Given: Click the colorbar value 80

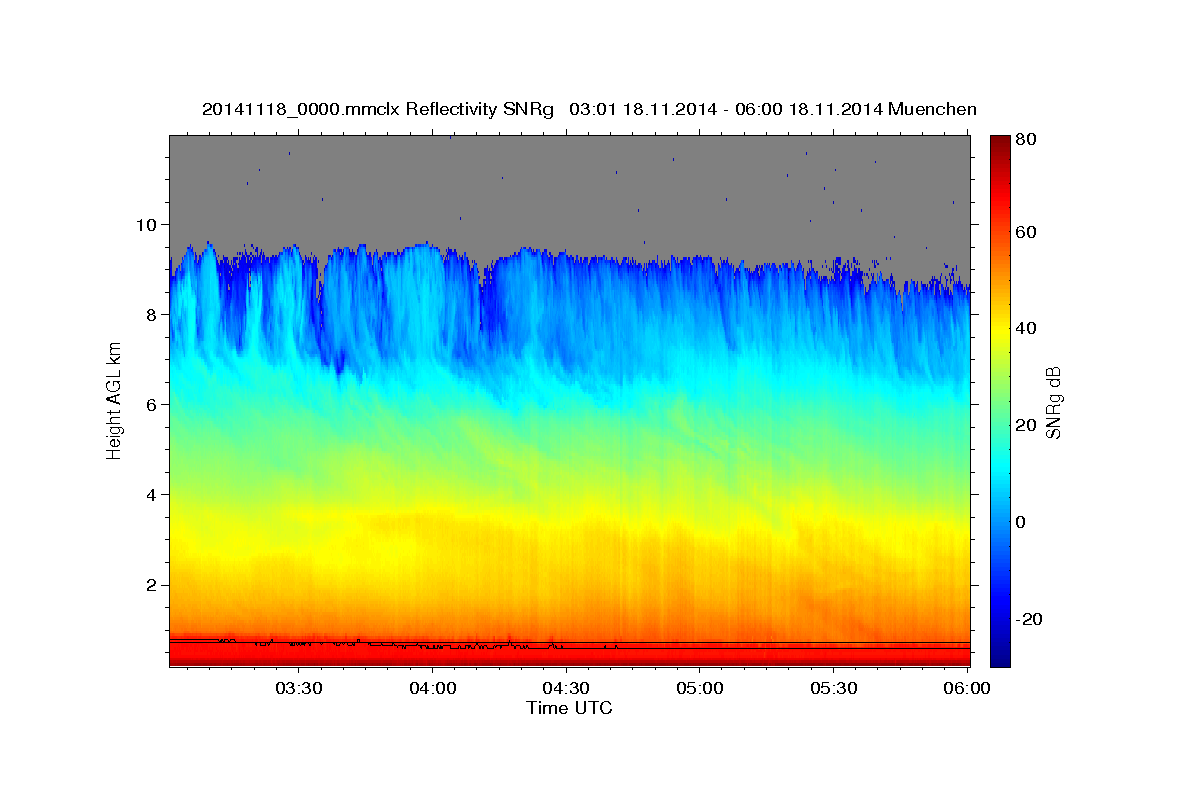Looking at the screenshot, I should coord(1028,140).
